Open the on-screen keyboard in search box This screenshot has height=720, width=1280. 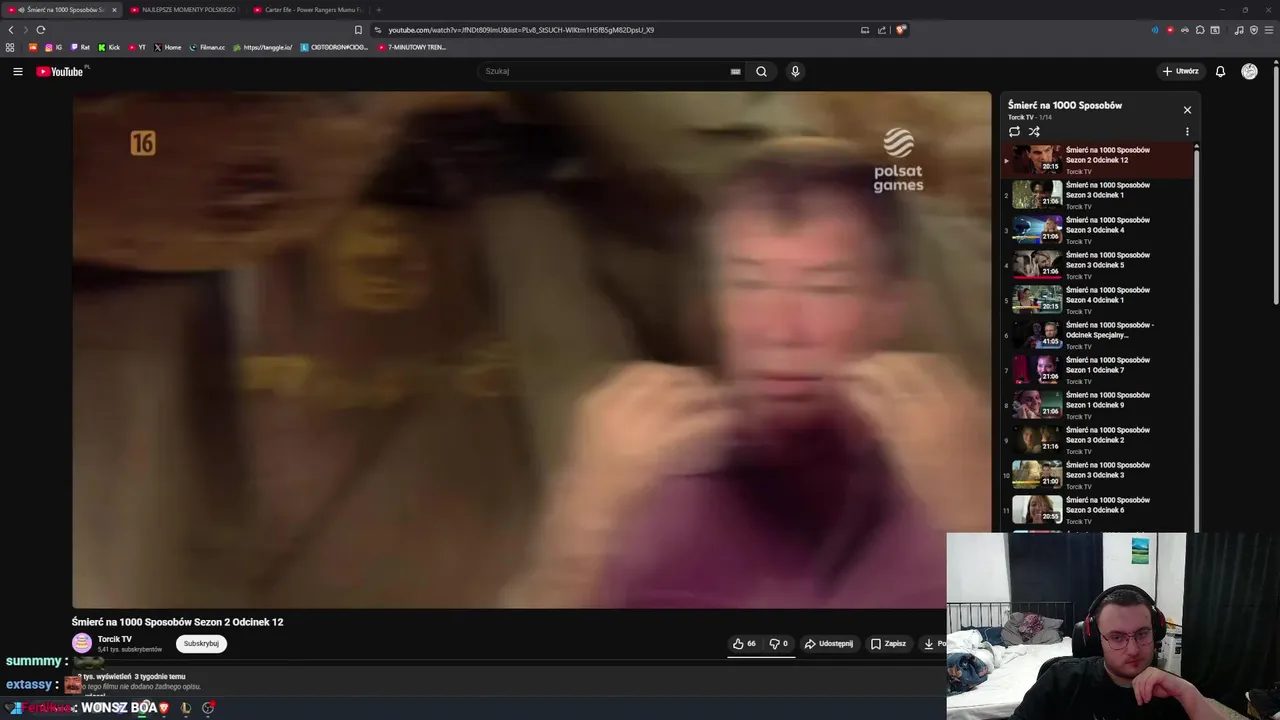735,71
